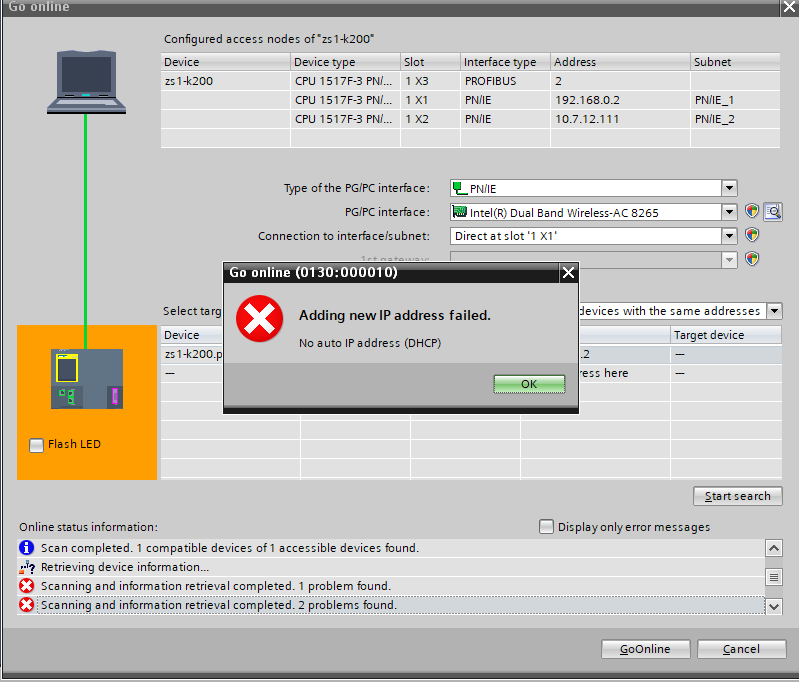
Task: Click the PN/IE_2 subnet cell
Action: click(x=735, y=119)
